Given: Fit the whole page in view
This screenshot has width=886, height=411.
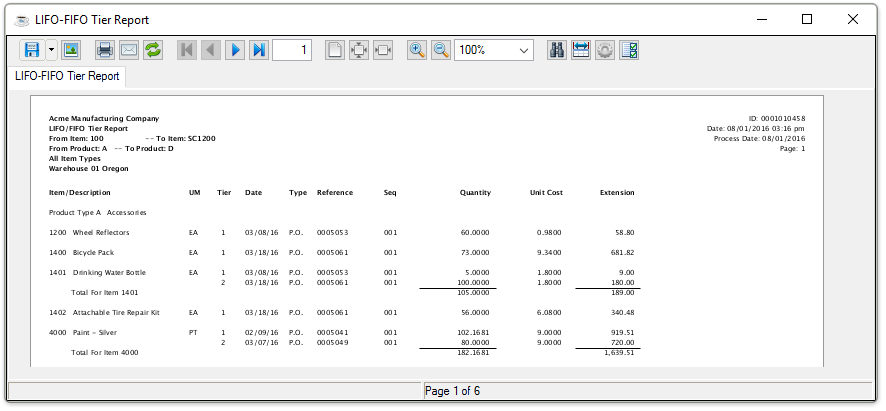Looking at the screenshot, I should [x=359, y=50].
